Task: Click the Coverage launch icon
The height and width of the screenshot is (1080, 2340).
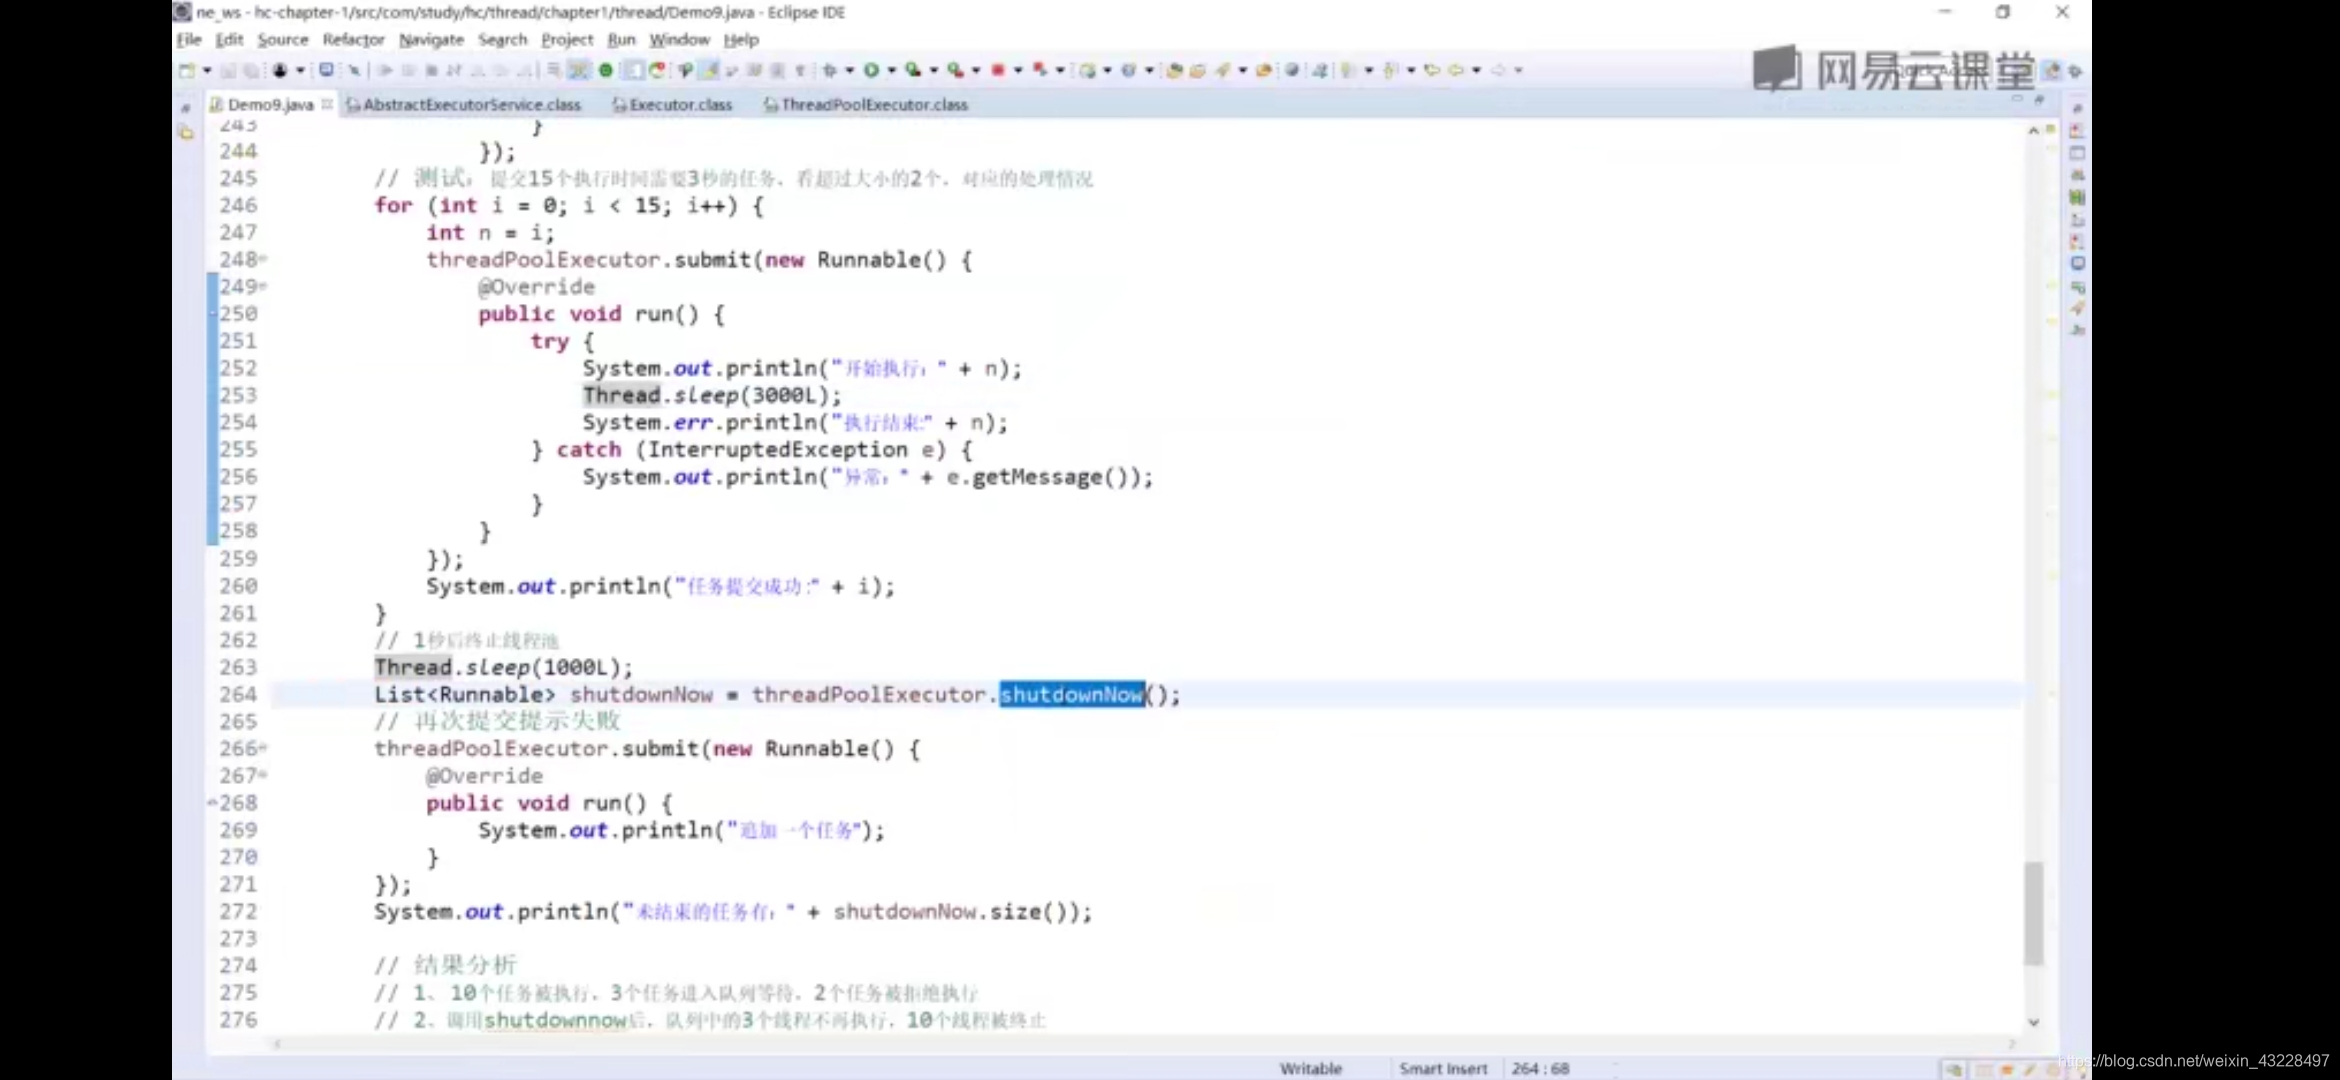Action: tap(913, 70)
